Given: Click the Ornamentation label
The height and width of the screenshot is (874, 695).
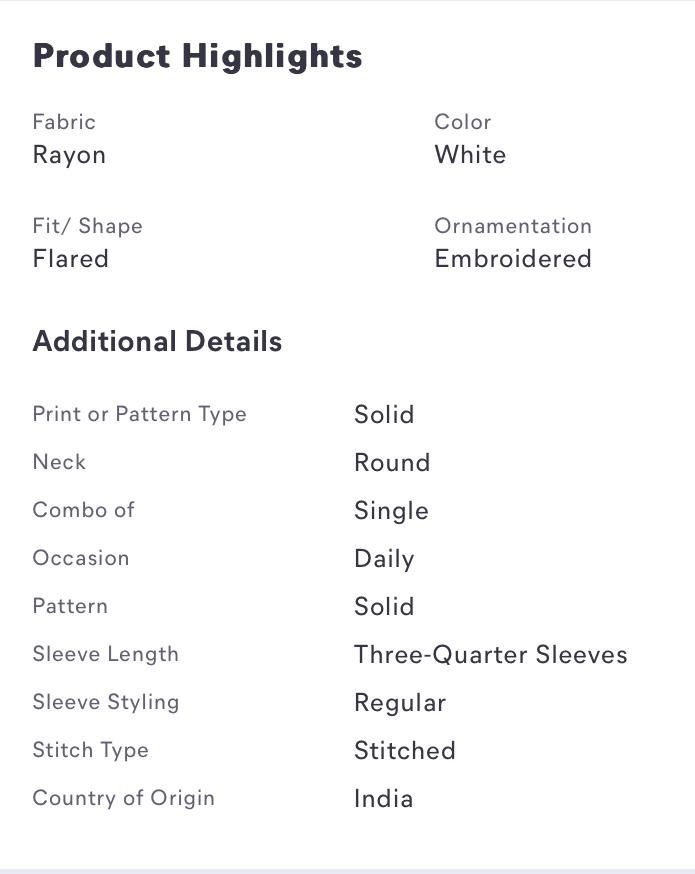Looking at the screenshot, I should point(513,226).
